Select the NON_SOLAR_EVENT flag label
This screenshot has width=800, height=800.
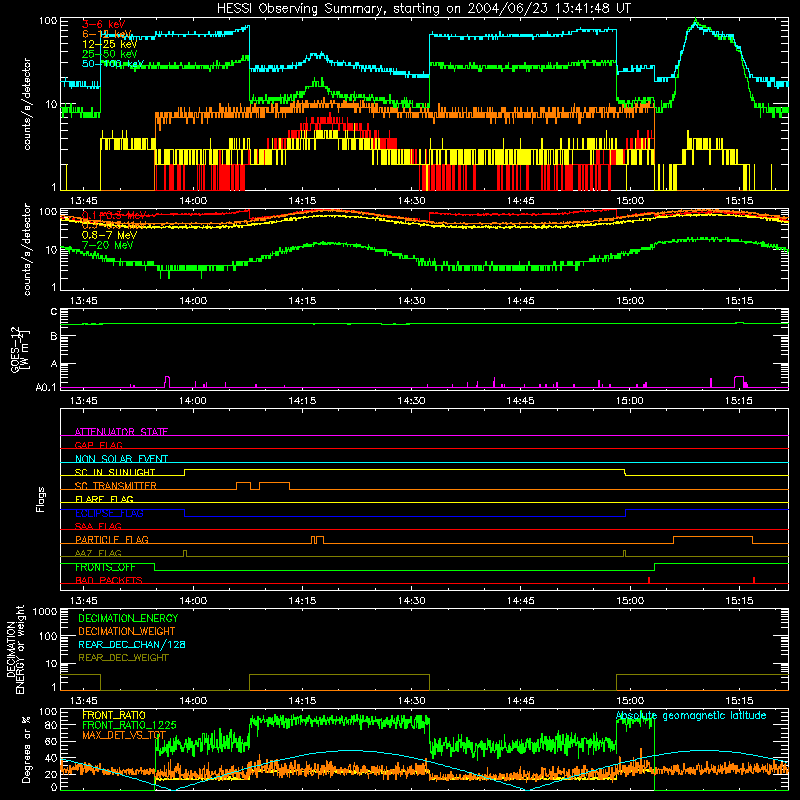[x=121, y=459]
